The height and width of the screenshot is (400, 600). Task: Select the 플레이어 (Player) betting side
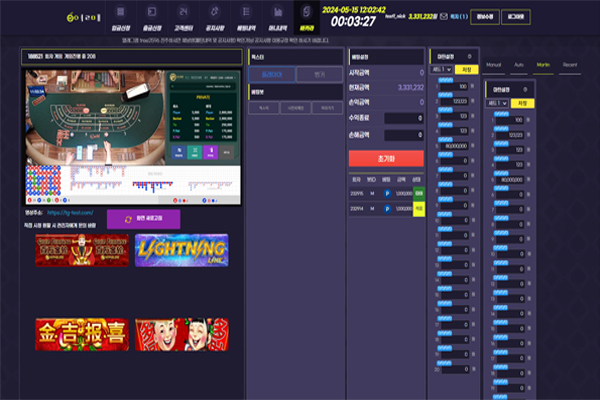(273, 75)
